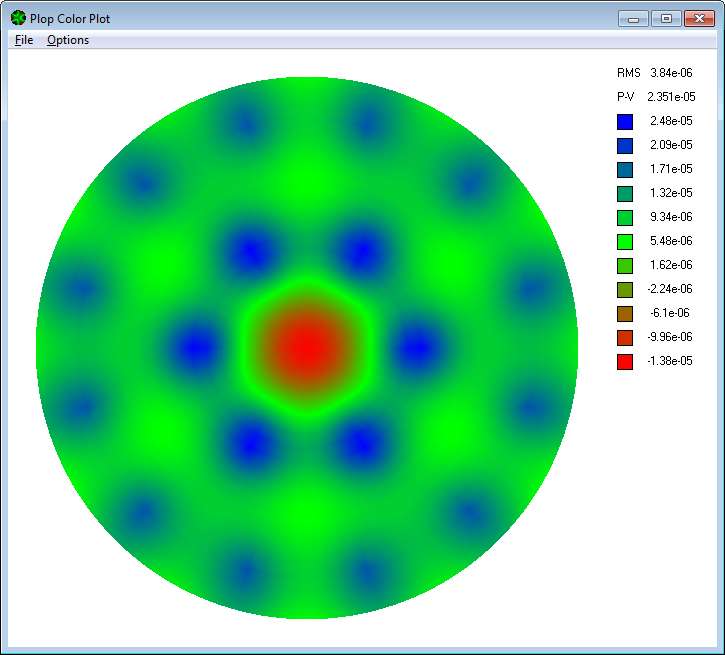This screenshot has height=655, width=725.
Task: Click the legend value 5.48e-06
Action: point(671,241)
